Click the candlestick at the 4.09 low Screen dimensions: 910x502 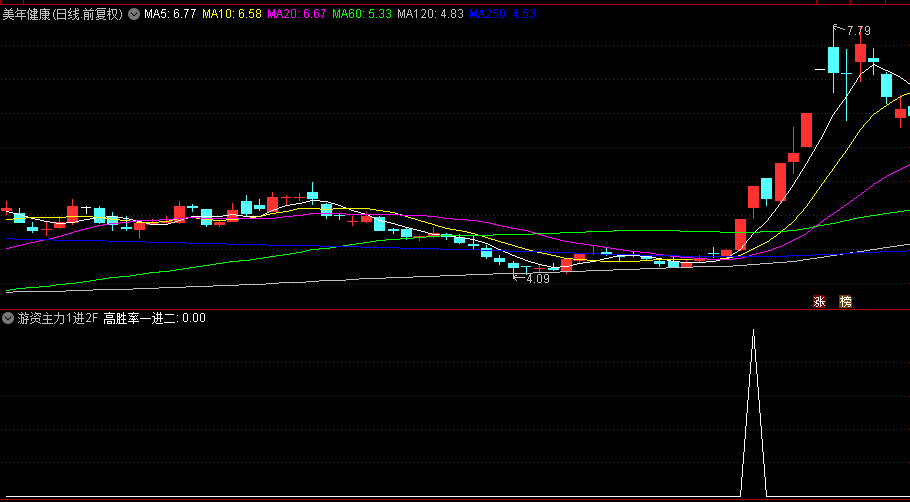[x=513, y=266]
